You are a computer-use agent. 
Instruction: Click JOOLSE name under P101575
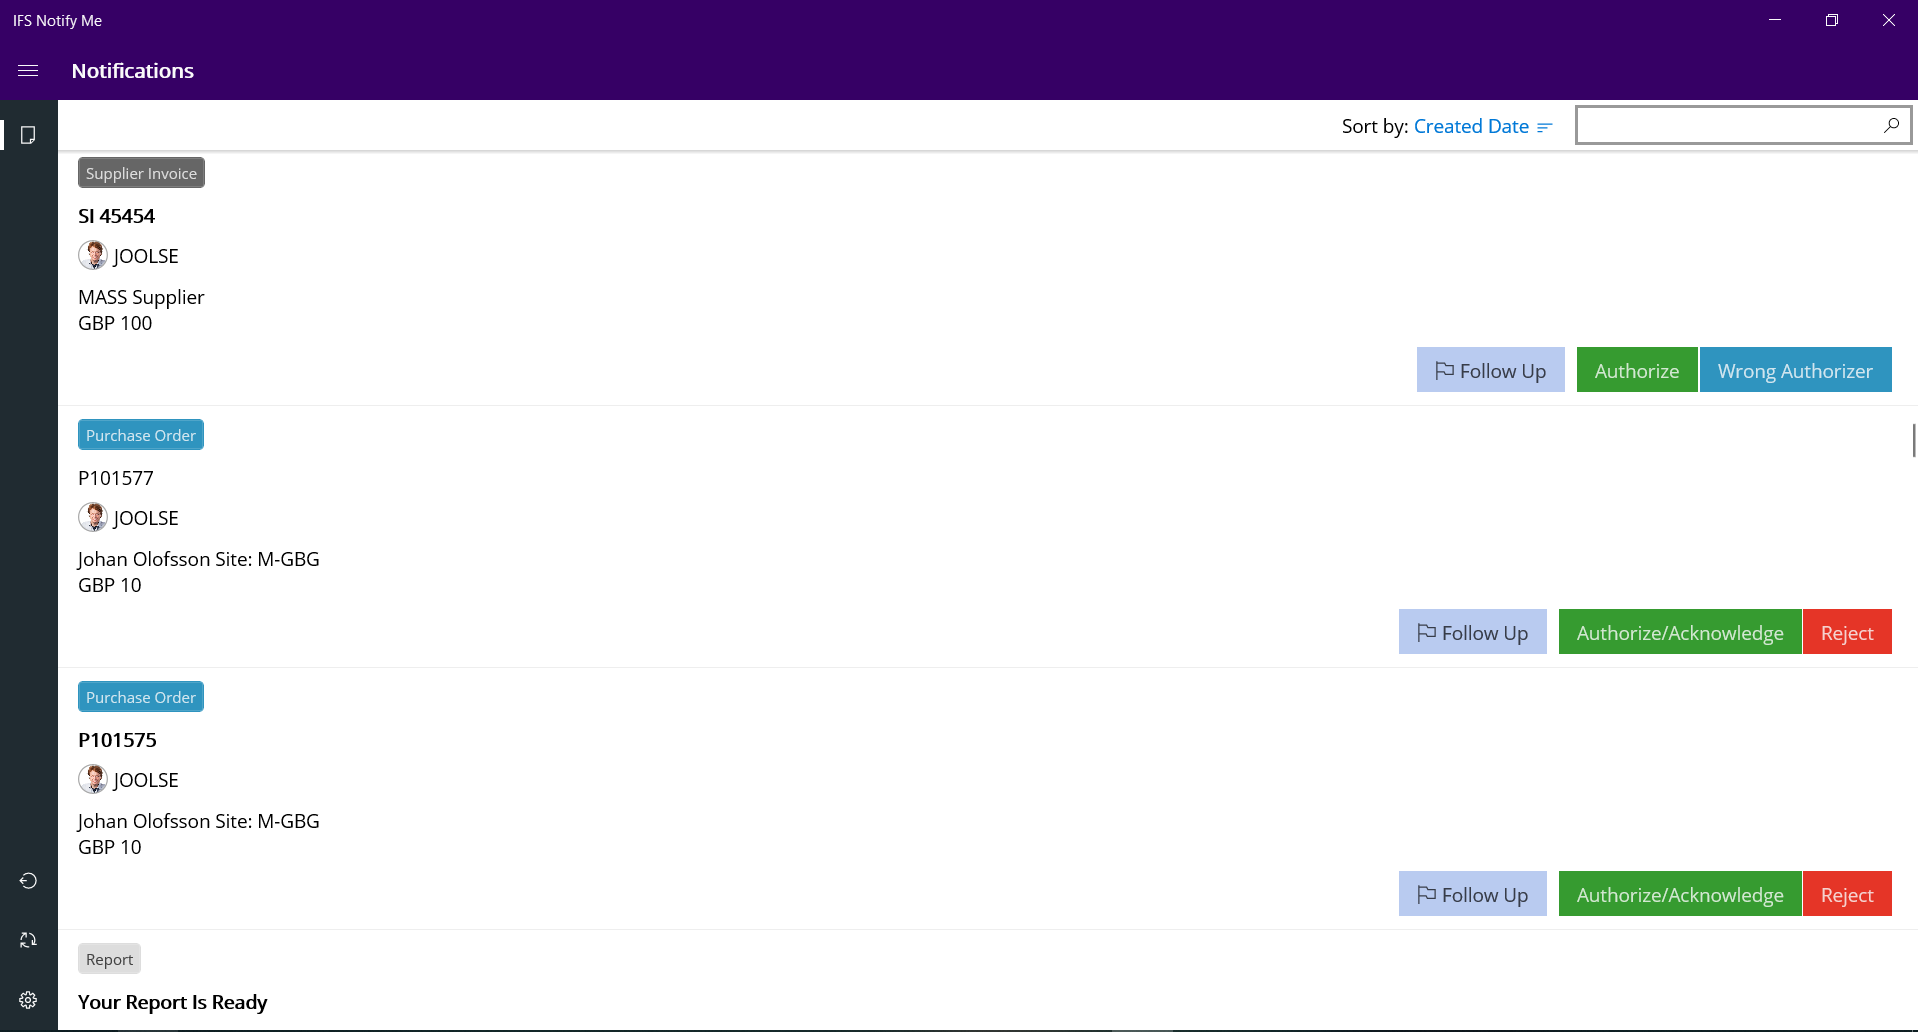coord(146,780)
